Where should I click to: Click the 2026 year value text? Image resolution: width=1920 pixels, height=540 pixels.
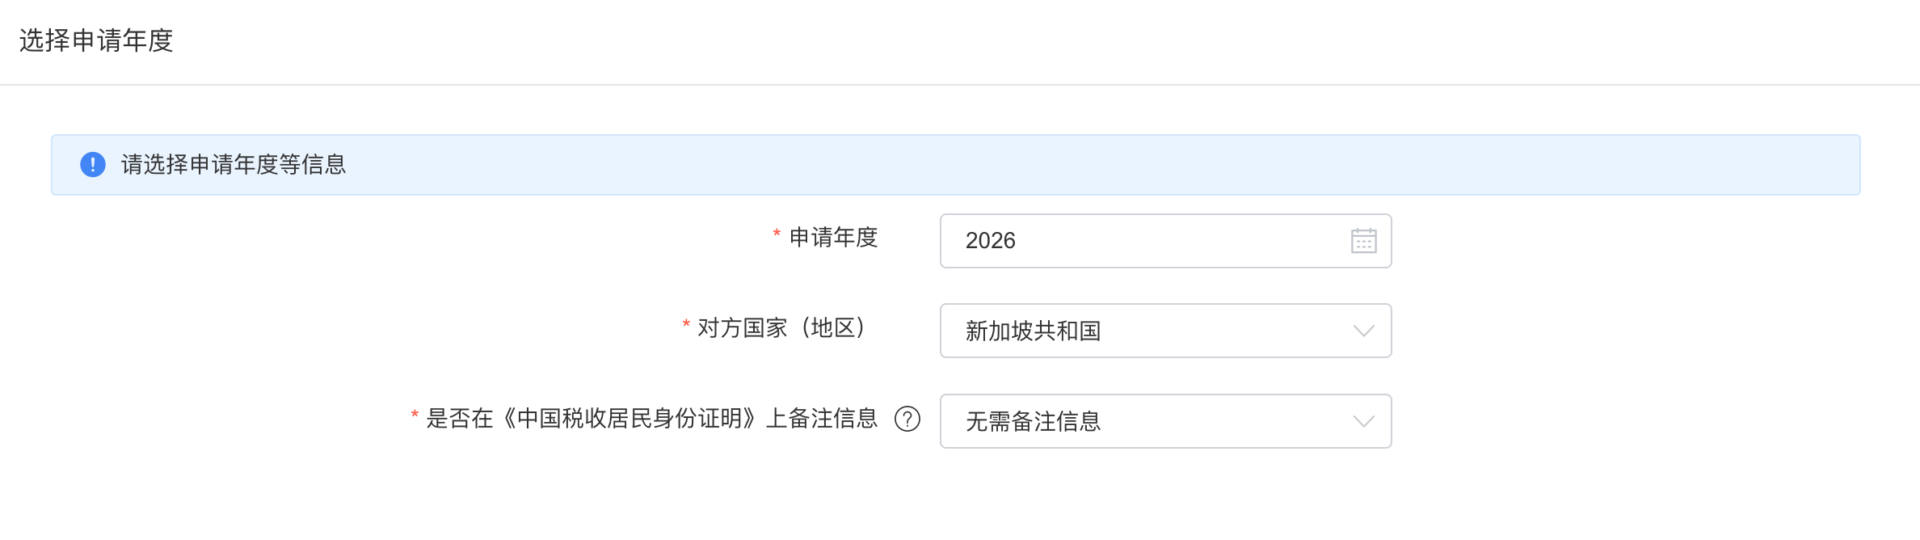990,241
